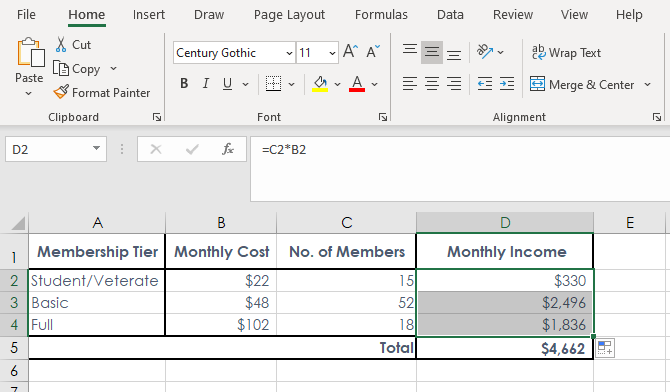Open the Borders tool icon
Screen dimensions: 670x392
coord(273,84)
